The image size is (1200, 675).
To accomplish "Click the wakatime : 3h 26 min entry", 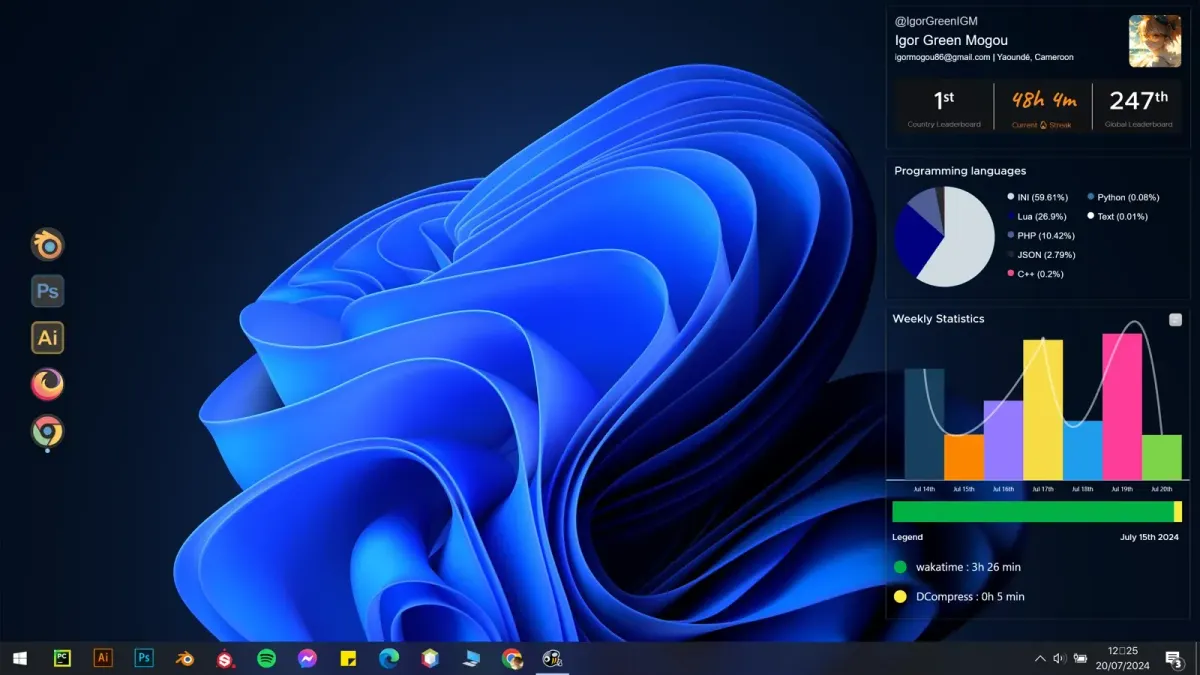I will [968, 567].
